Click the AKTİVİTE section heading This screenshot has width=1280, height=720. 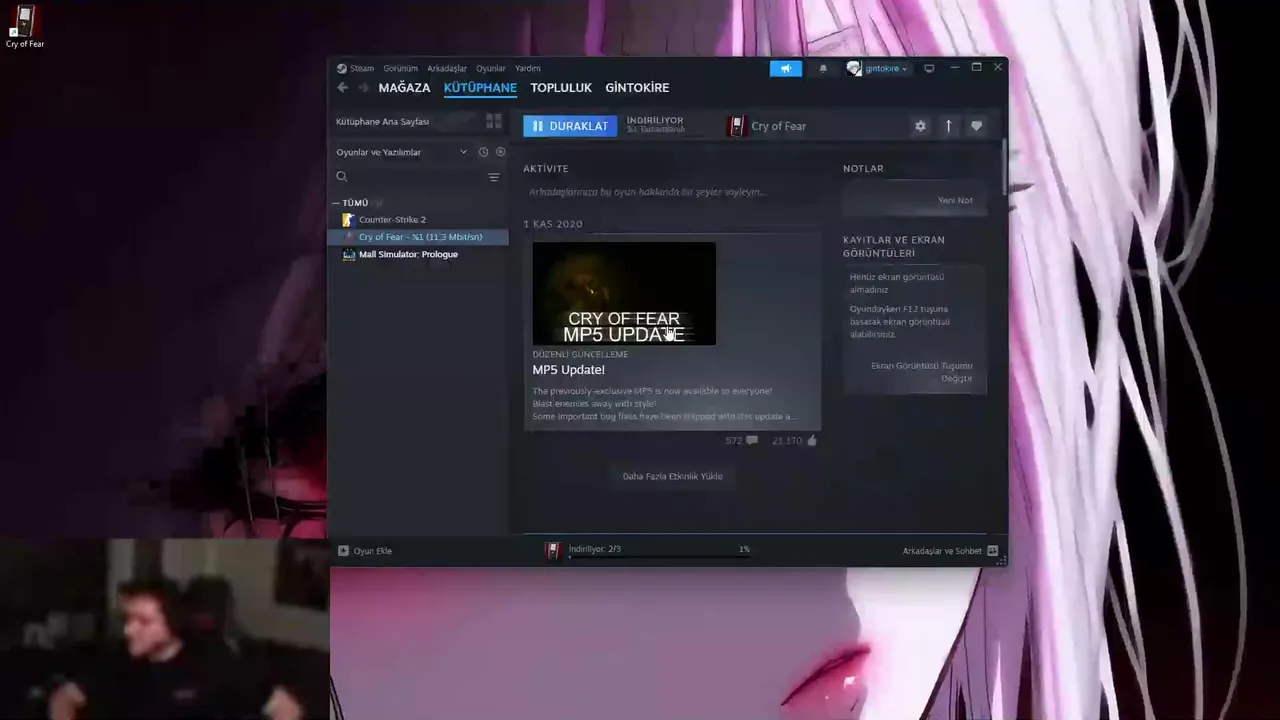pyautogui.click(x=545, y=169)
